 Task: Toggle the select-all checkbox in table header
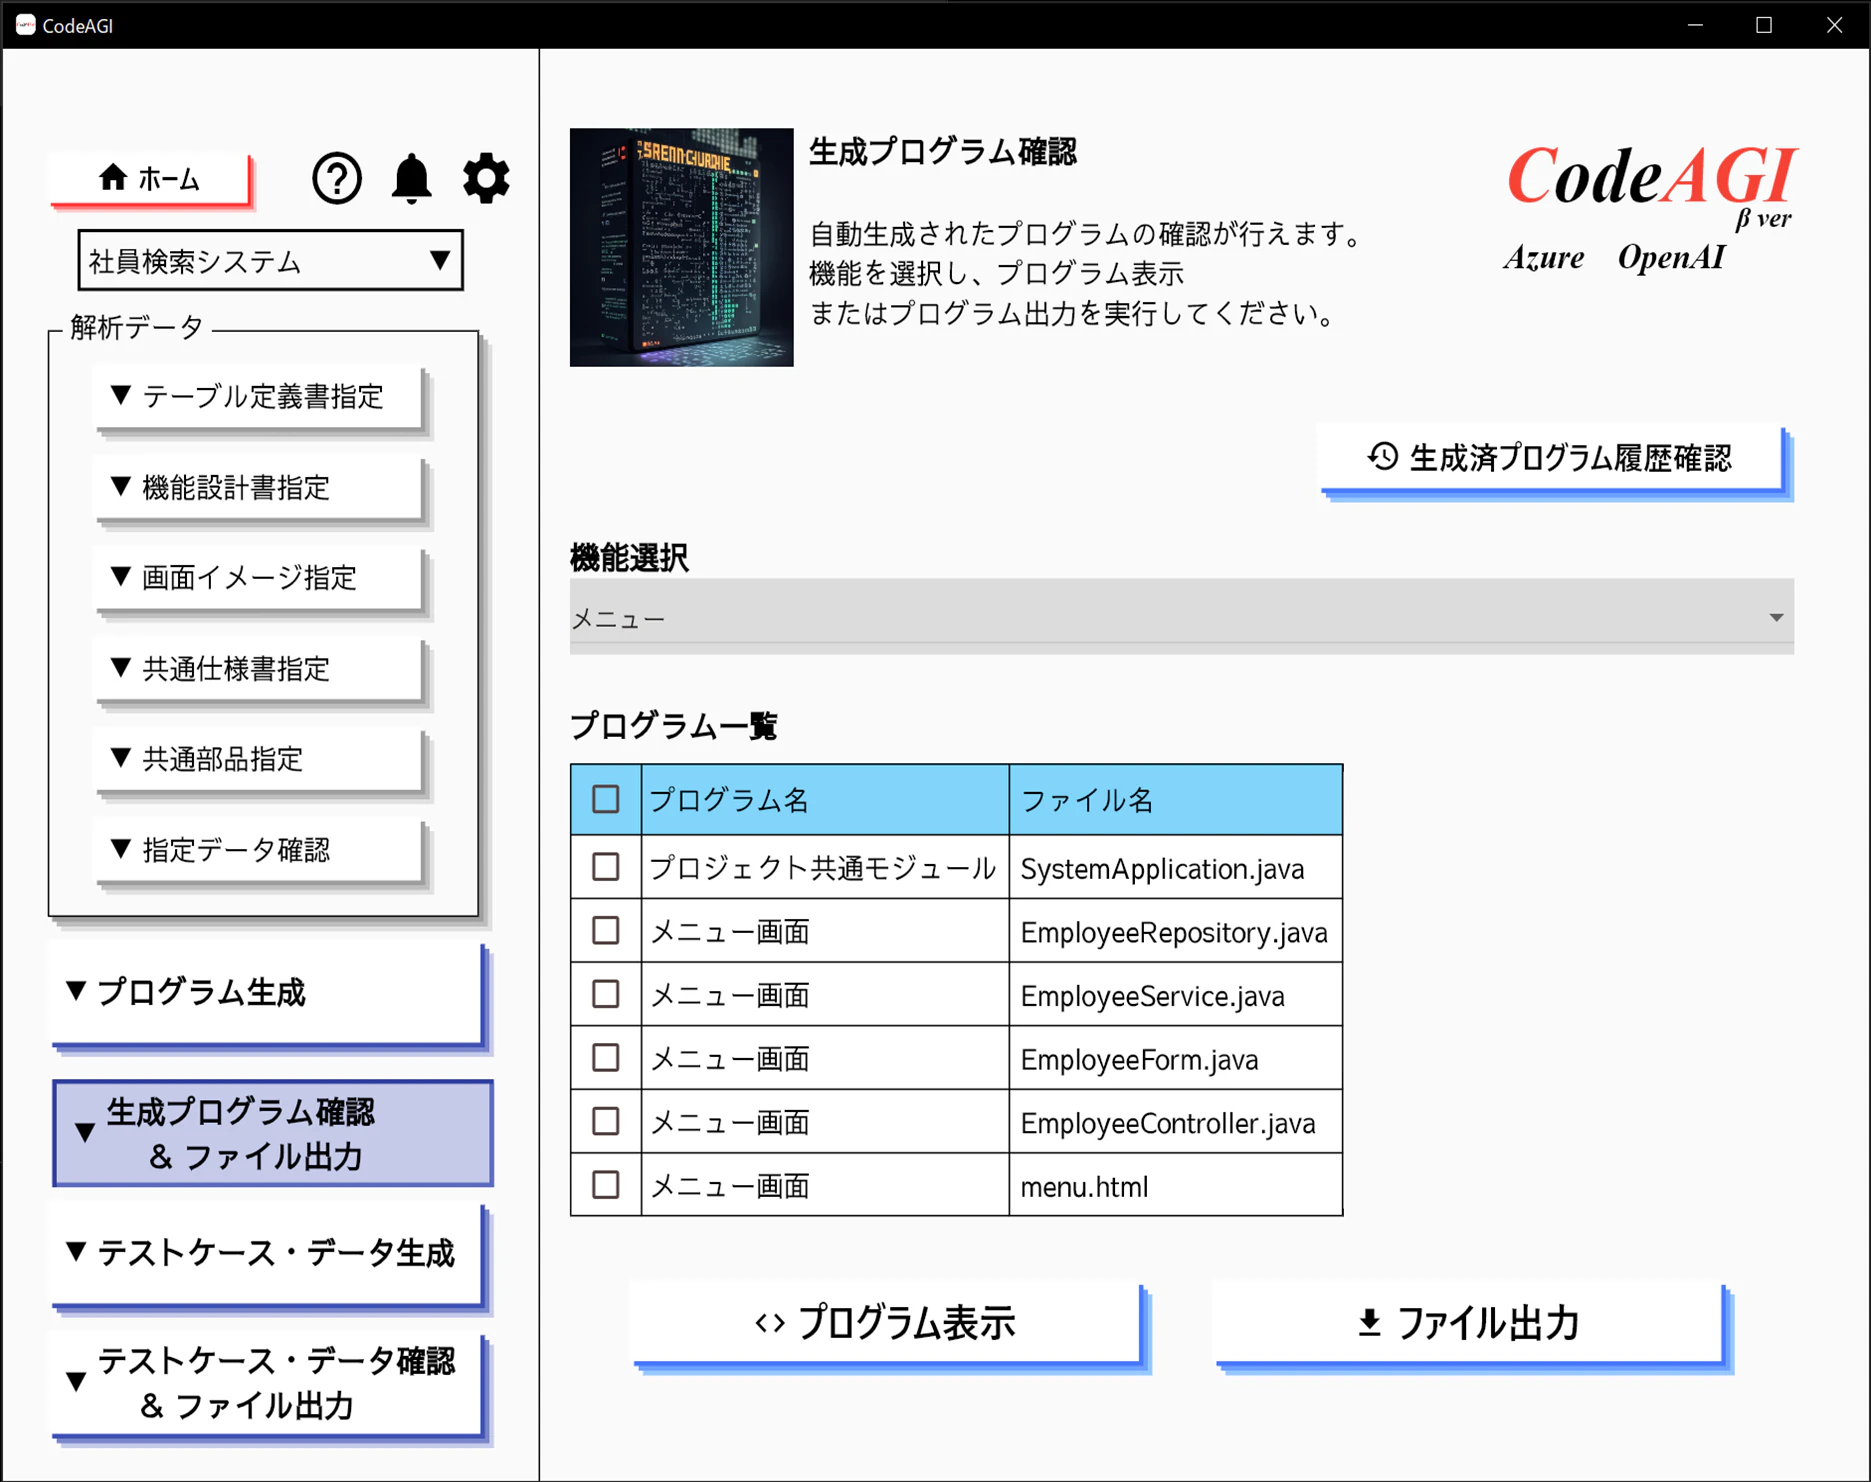(606, 799)
